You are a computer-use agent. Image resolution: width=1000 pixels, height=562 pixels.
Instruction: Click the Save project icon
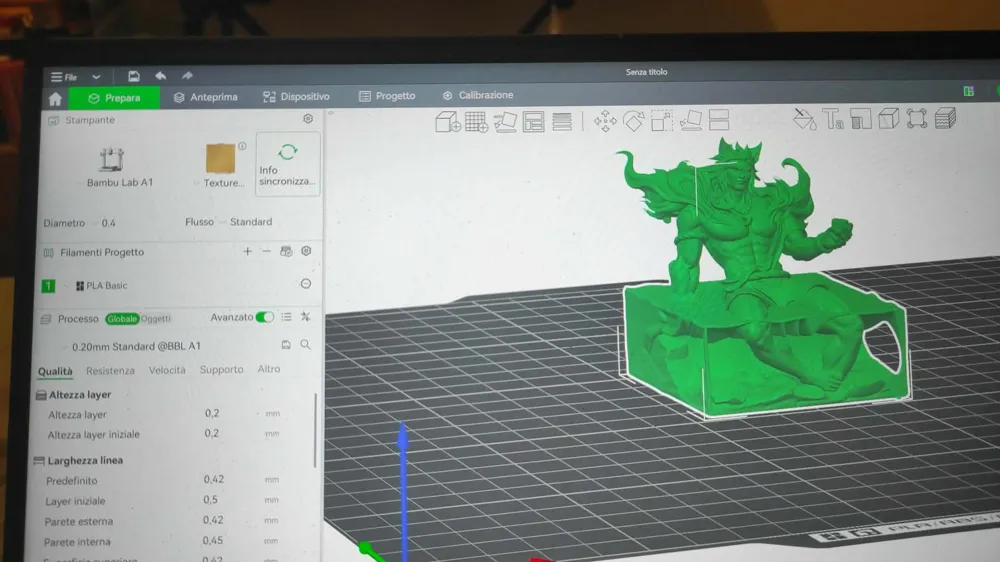tap(133, 76)
